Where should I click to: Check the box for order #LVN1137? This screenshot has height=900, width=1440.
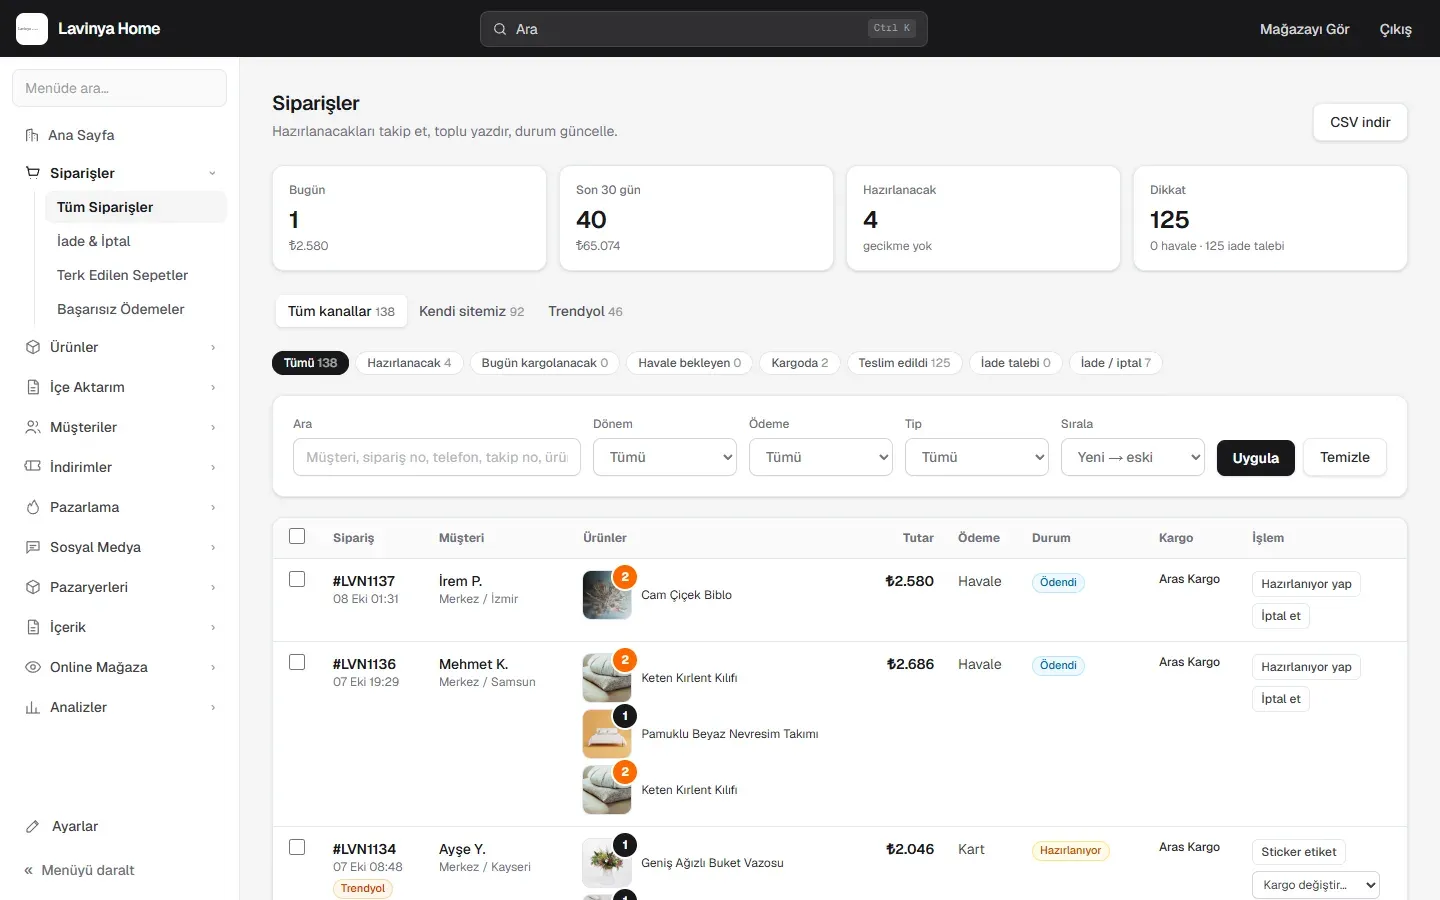297,579
